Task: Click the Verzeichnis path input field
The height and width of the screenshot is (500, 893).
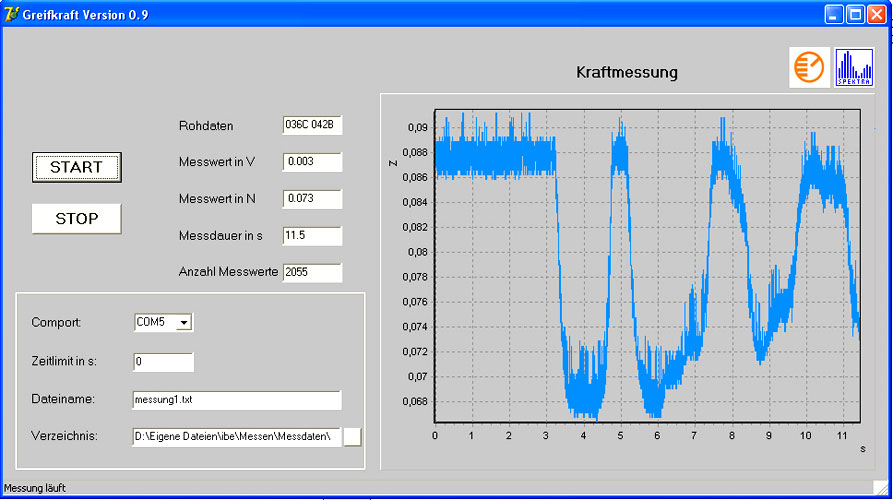Action: click(x=236, y=436)
